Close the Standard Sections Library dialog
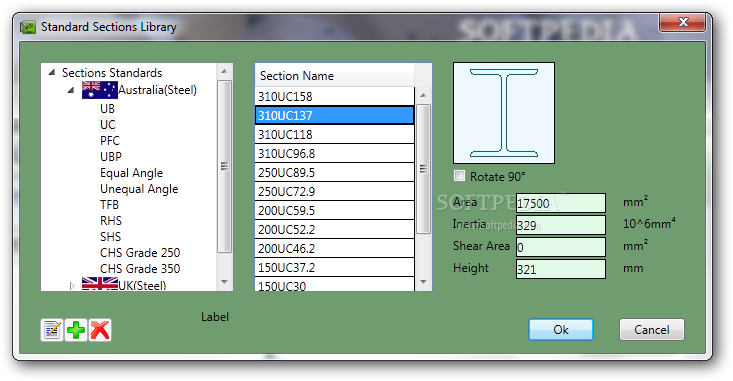733x381 pixels. click(x=682, y=22)
